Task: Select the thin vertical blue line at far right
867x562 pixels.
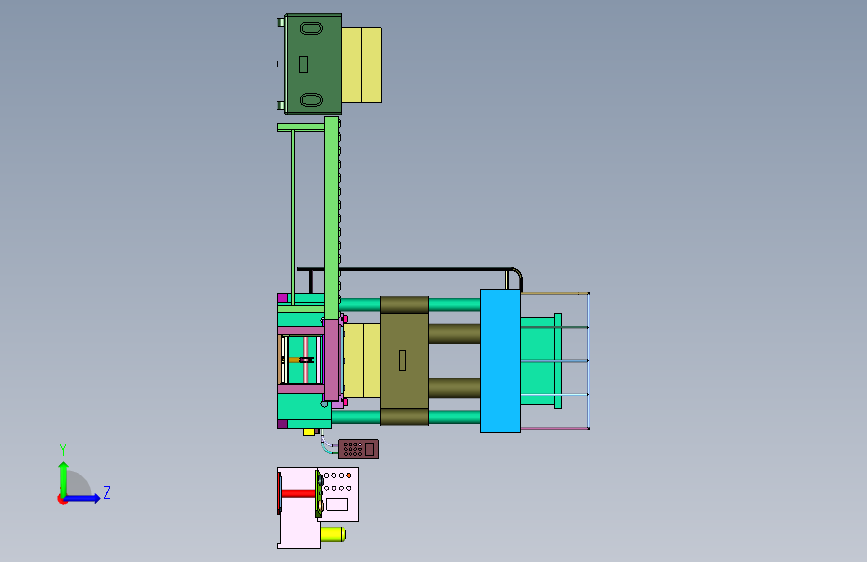Action: (588, 361)
